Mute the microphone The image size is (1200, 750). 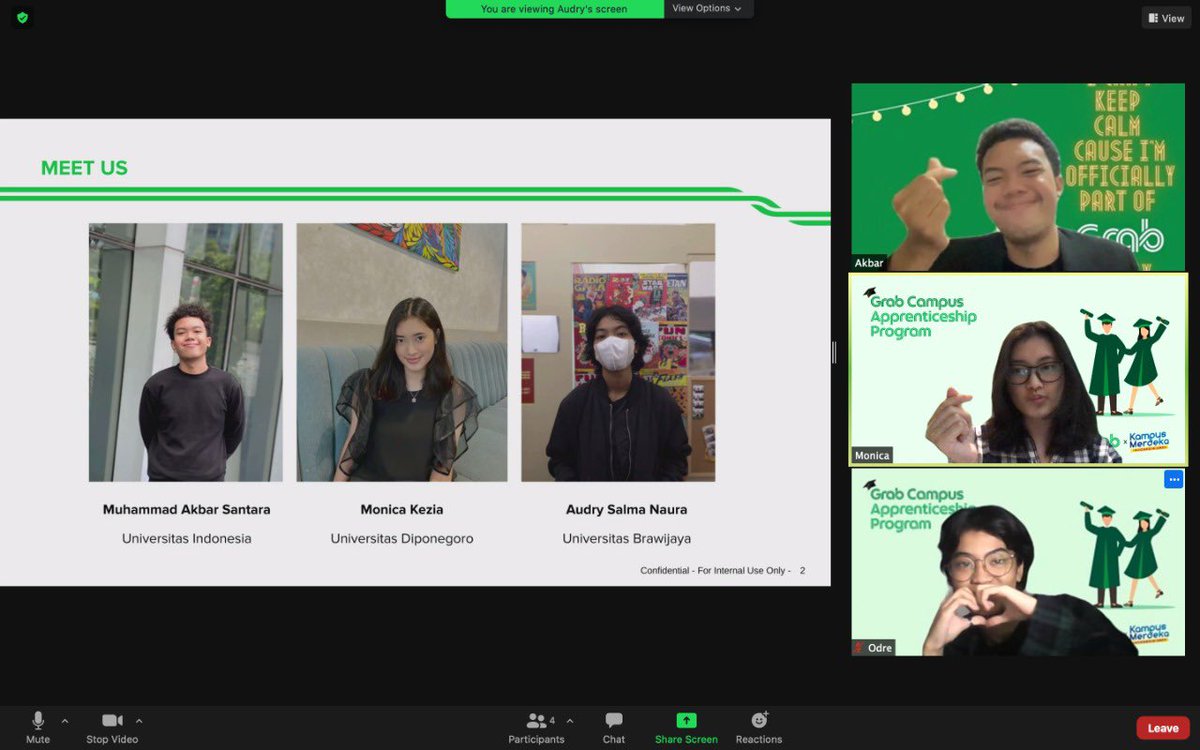(x=38, y=727)
